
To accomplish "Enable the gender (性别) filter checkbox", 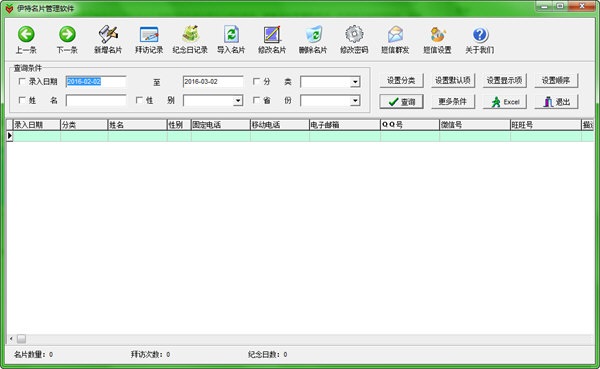I will coord(139,100).
